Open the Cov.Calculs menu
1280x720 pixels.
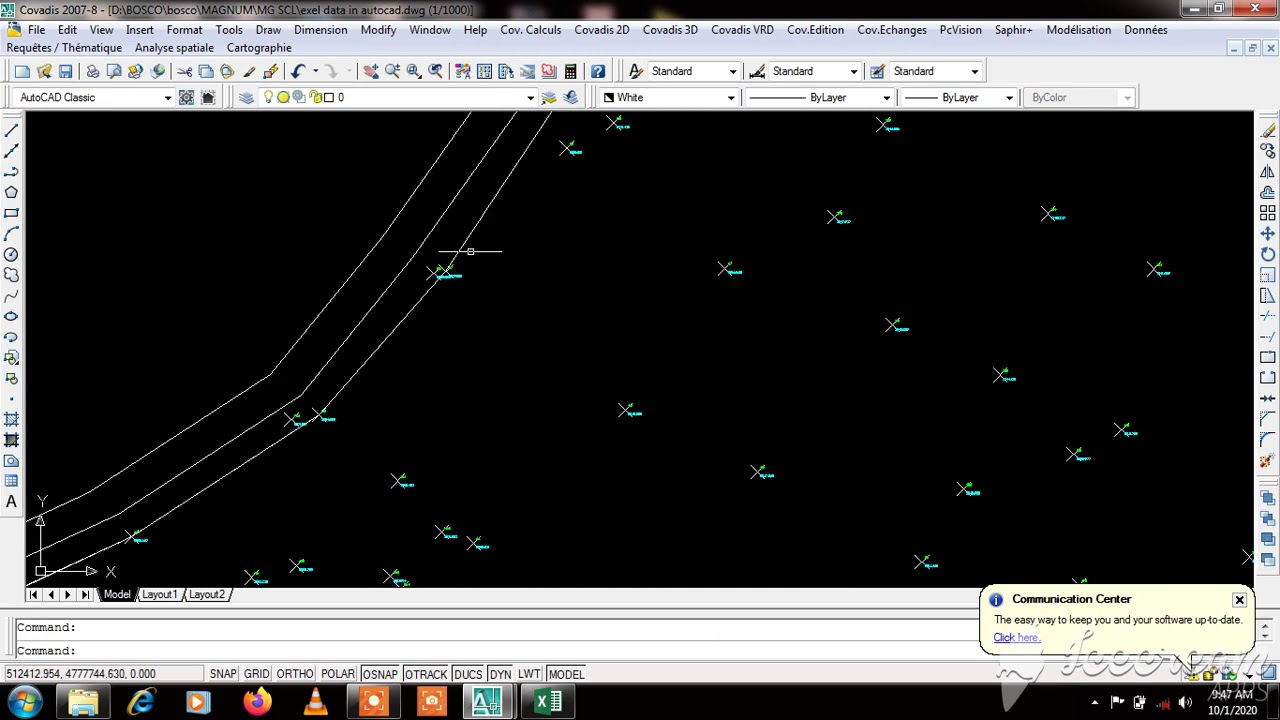531,30
